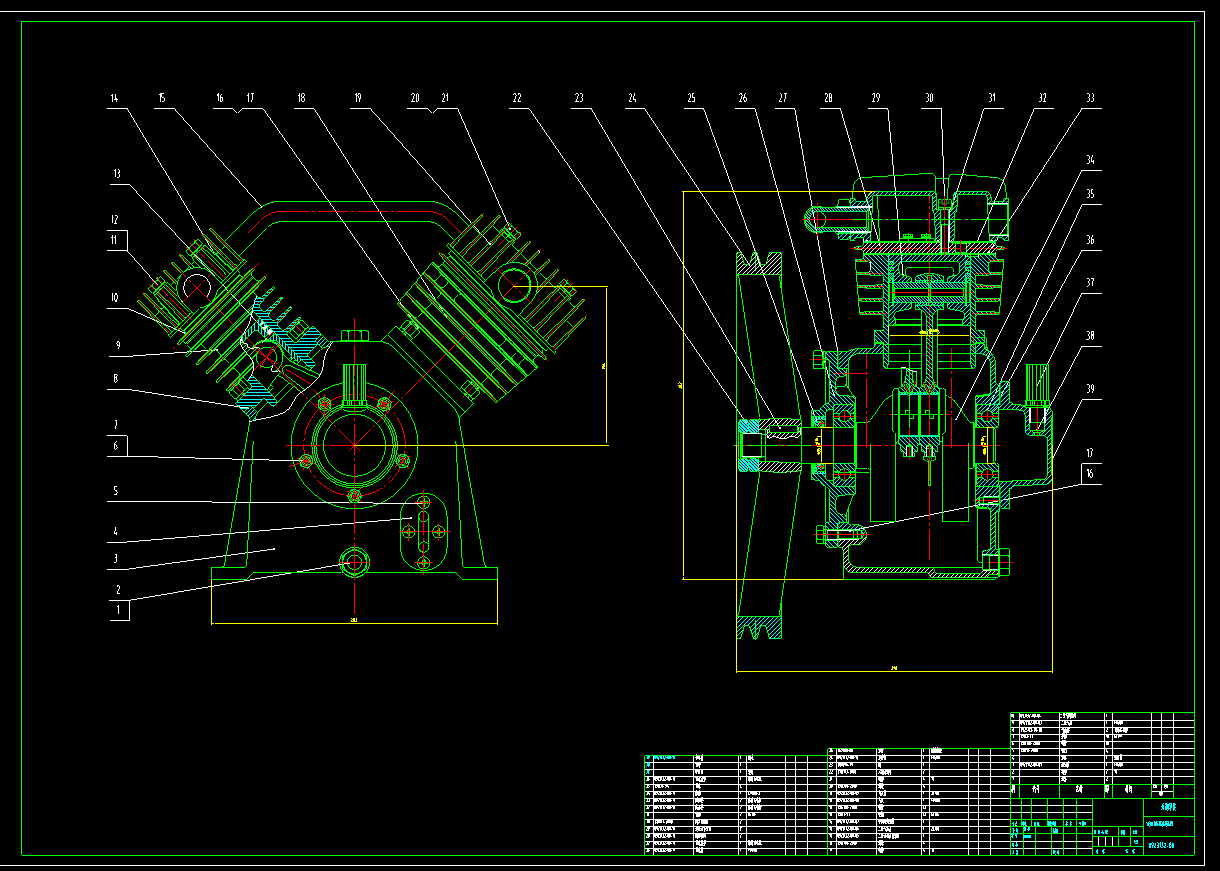Select part callout number 38

pyautogui.click(x=1090, y=336)
